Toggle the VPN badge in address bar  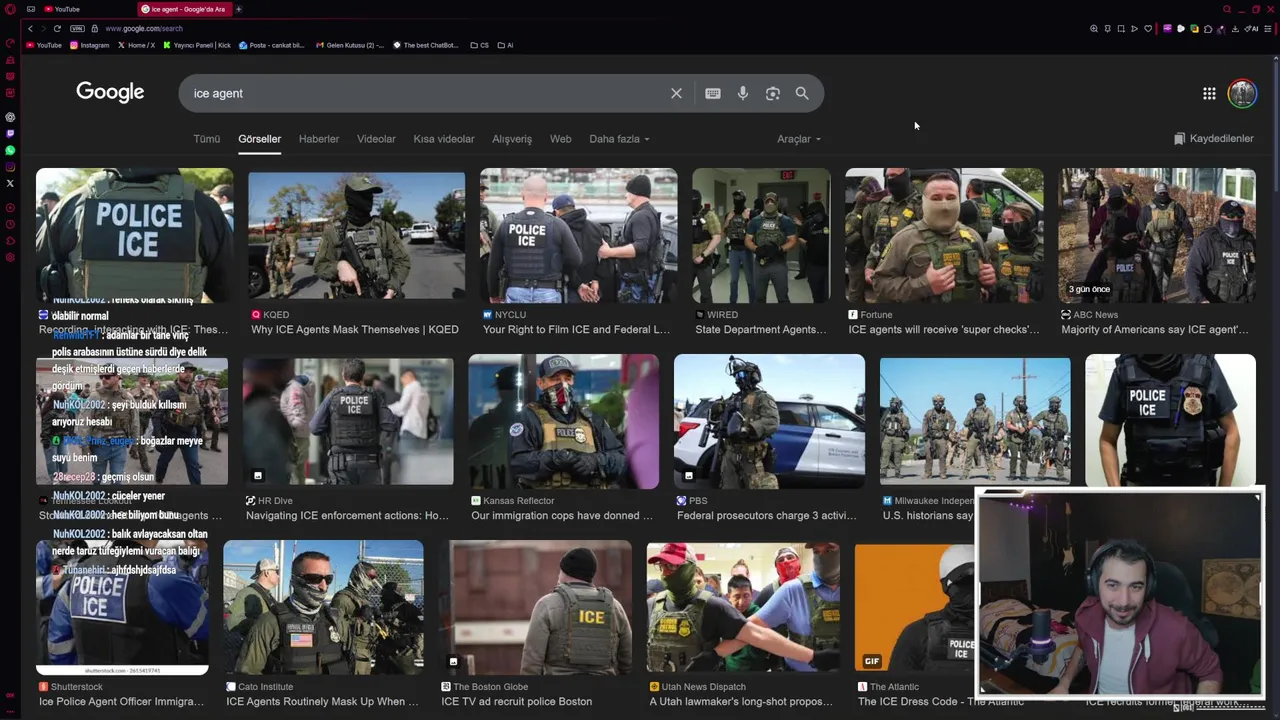[77, 28]
